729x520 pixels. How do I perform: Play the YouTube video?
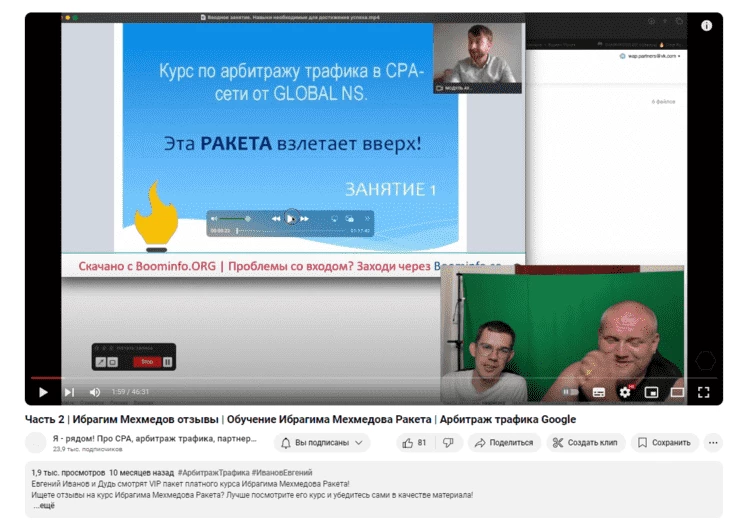tap(43, 392)
